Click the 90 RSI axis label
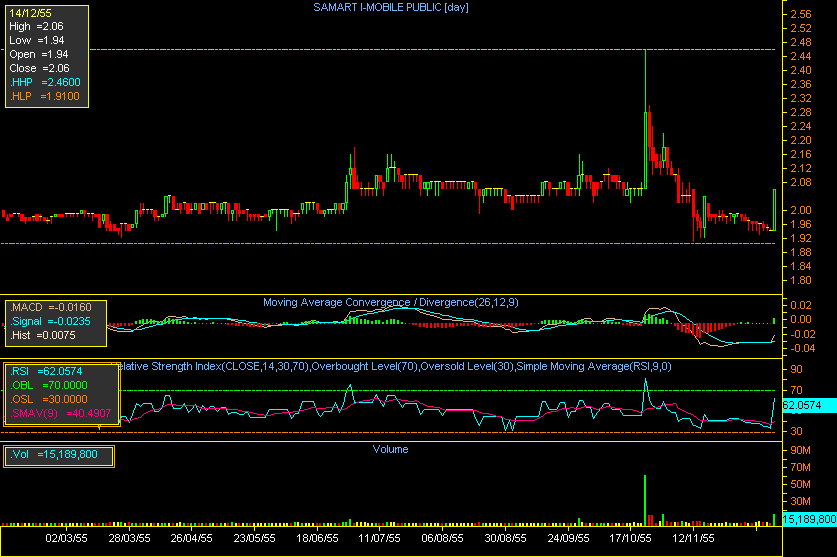The height and width of the screenshot is (557, 837). (x=796, y=370)
